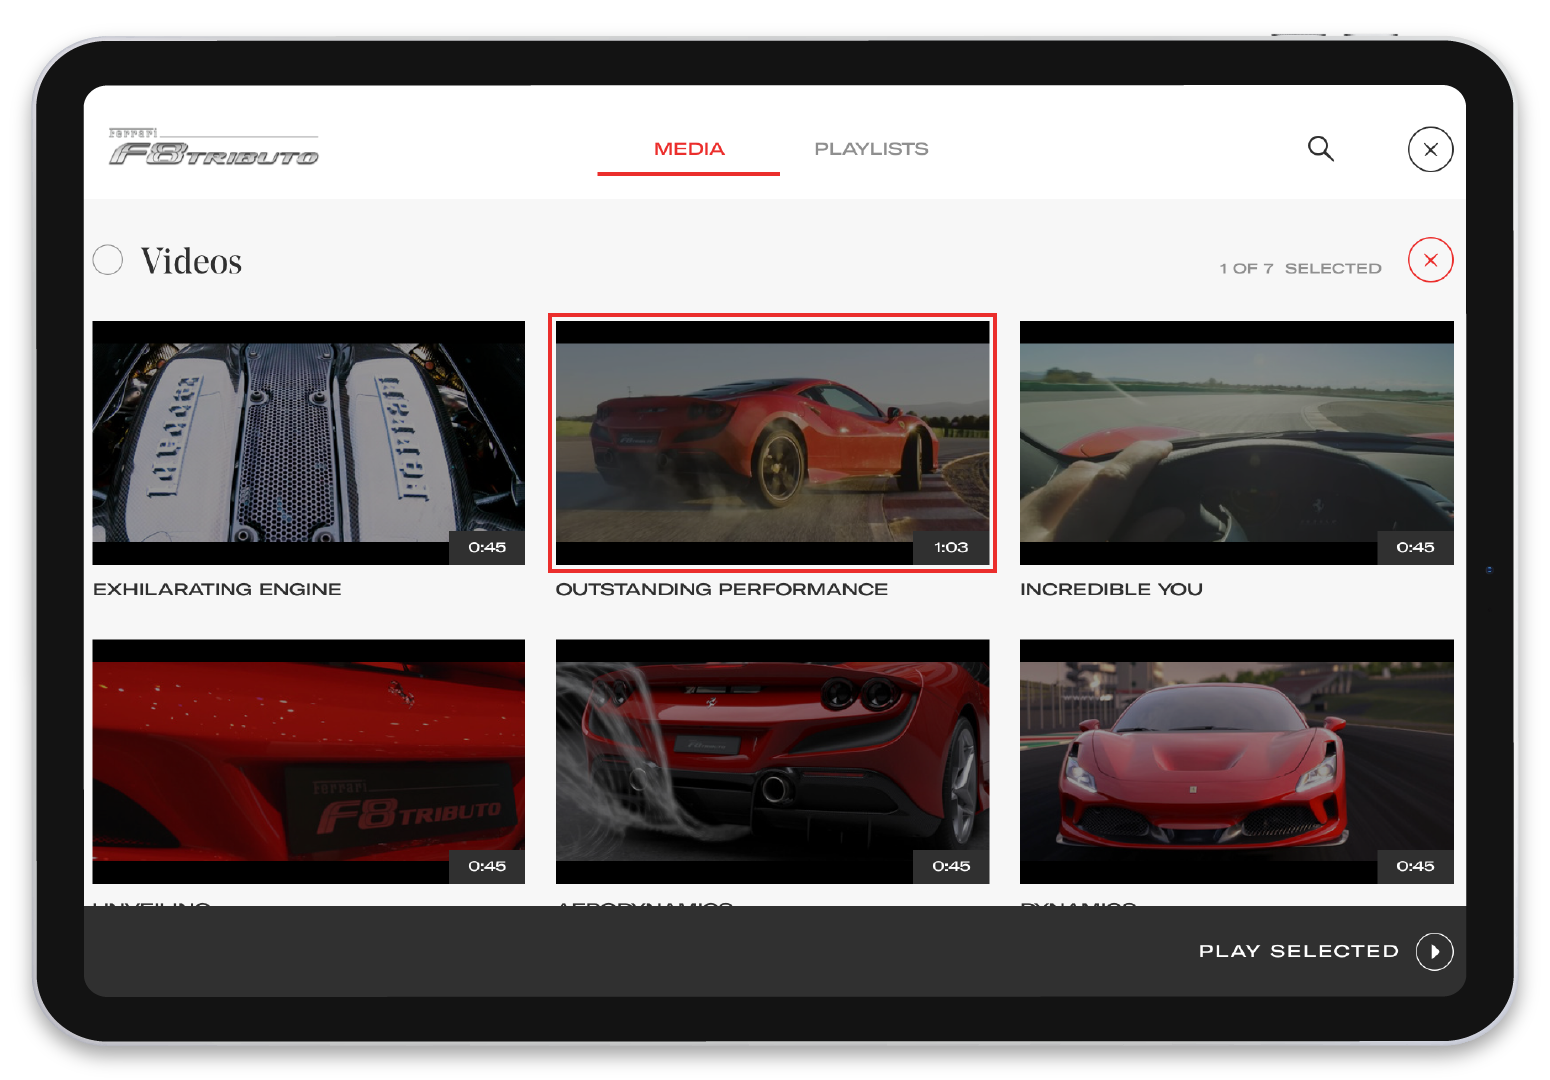Close the media viewer with the black X
The width and height of the screenshot is (1550, 1080).
tap(1430, 149)
